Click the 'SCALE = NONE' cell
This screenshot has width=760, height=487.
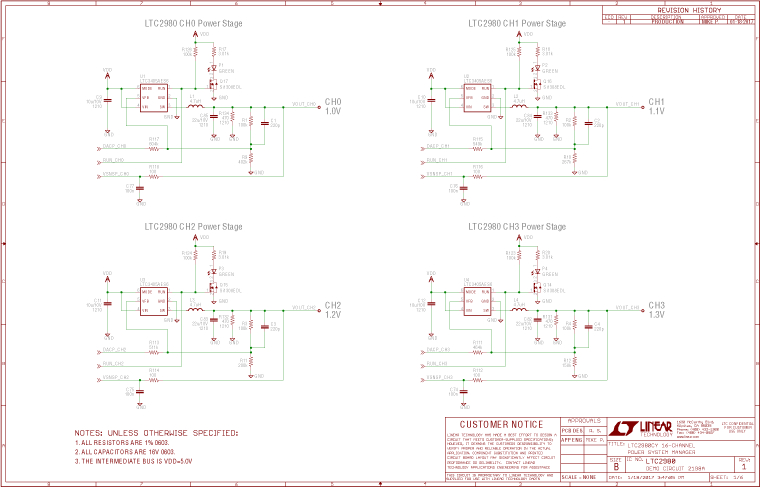coord(584,477)
